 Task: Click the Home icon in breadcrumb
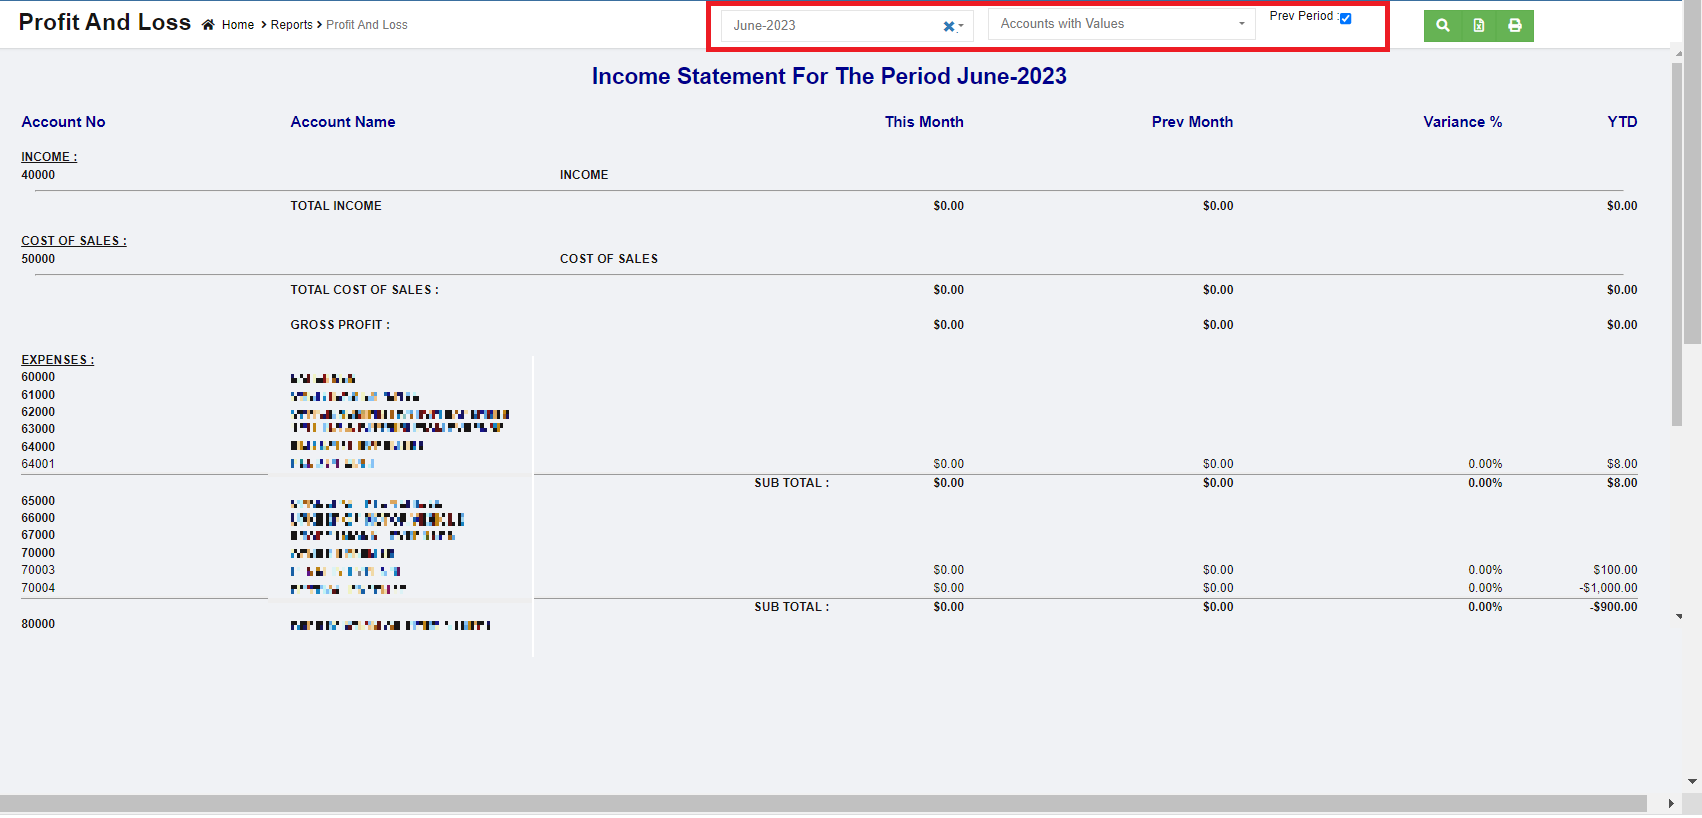tap(208, 25)
